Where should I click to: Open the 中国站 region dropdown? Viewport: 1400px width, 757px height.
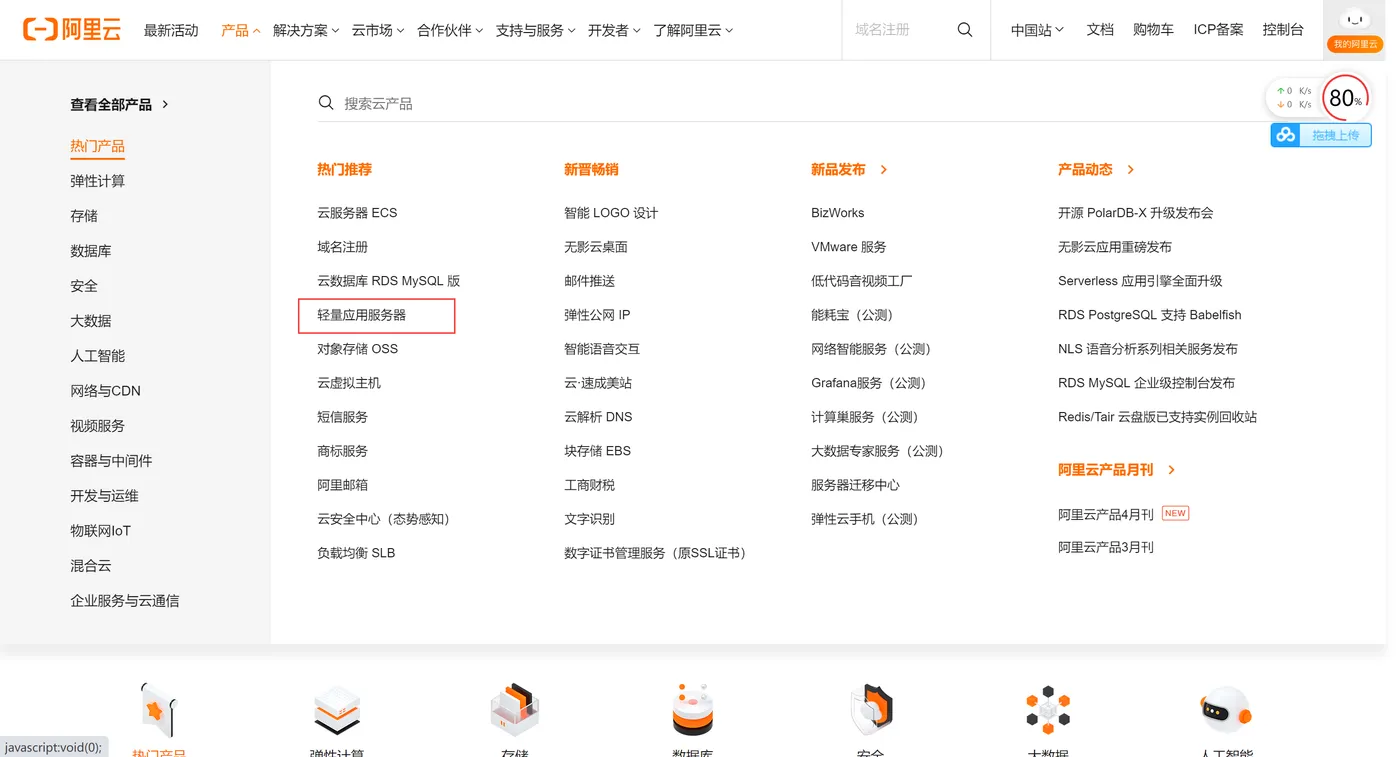(1037, 30)
